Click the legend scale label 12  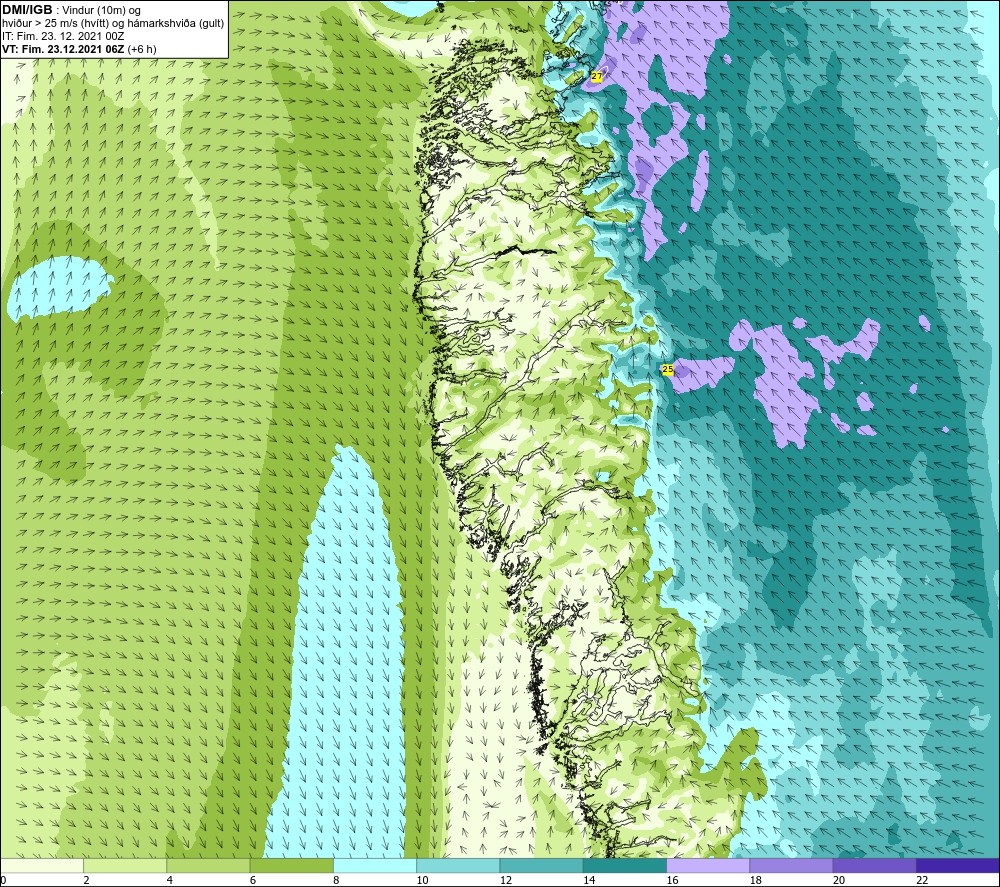click(506, 880)
